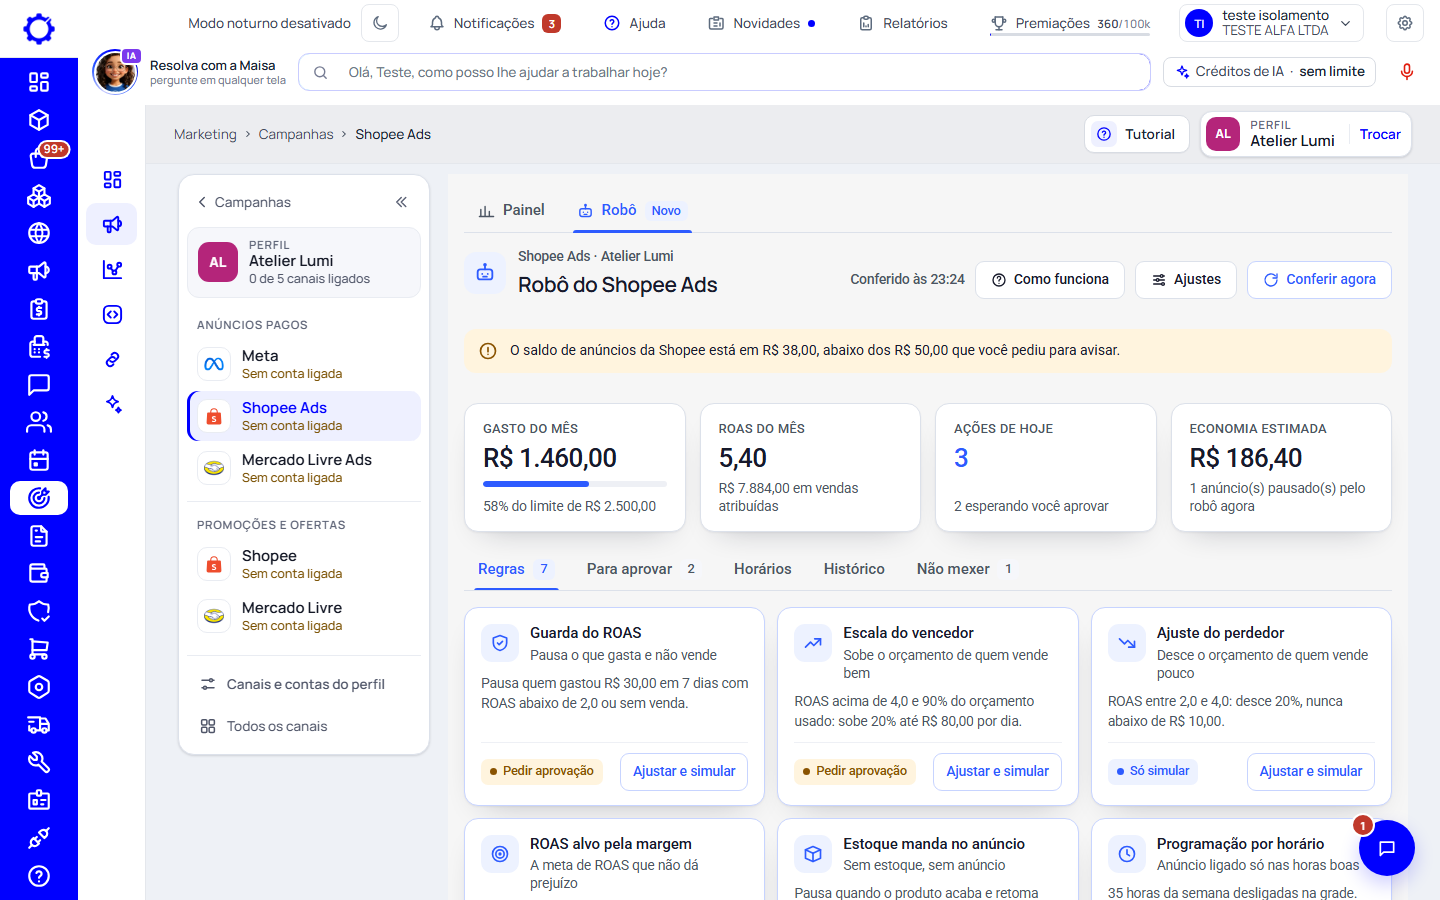Screen dimensions: 1440x900
Task: Click Como funciona button
Action: pos(1050,280)
